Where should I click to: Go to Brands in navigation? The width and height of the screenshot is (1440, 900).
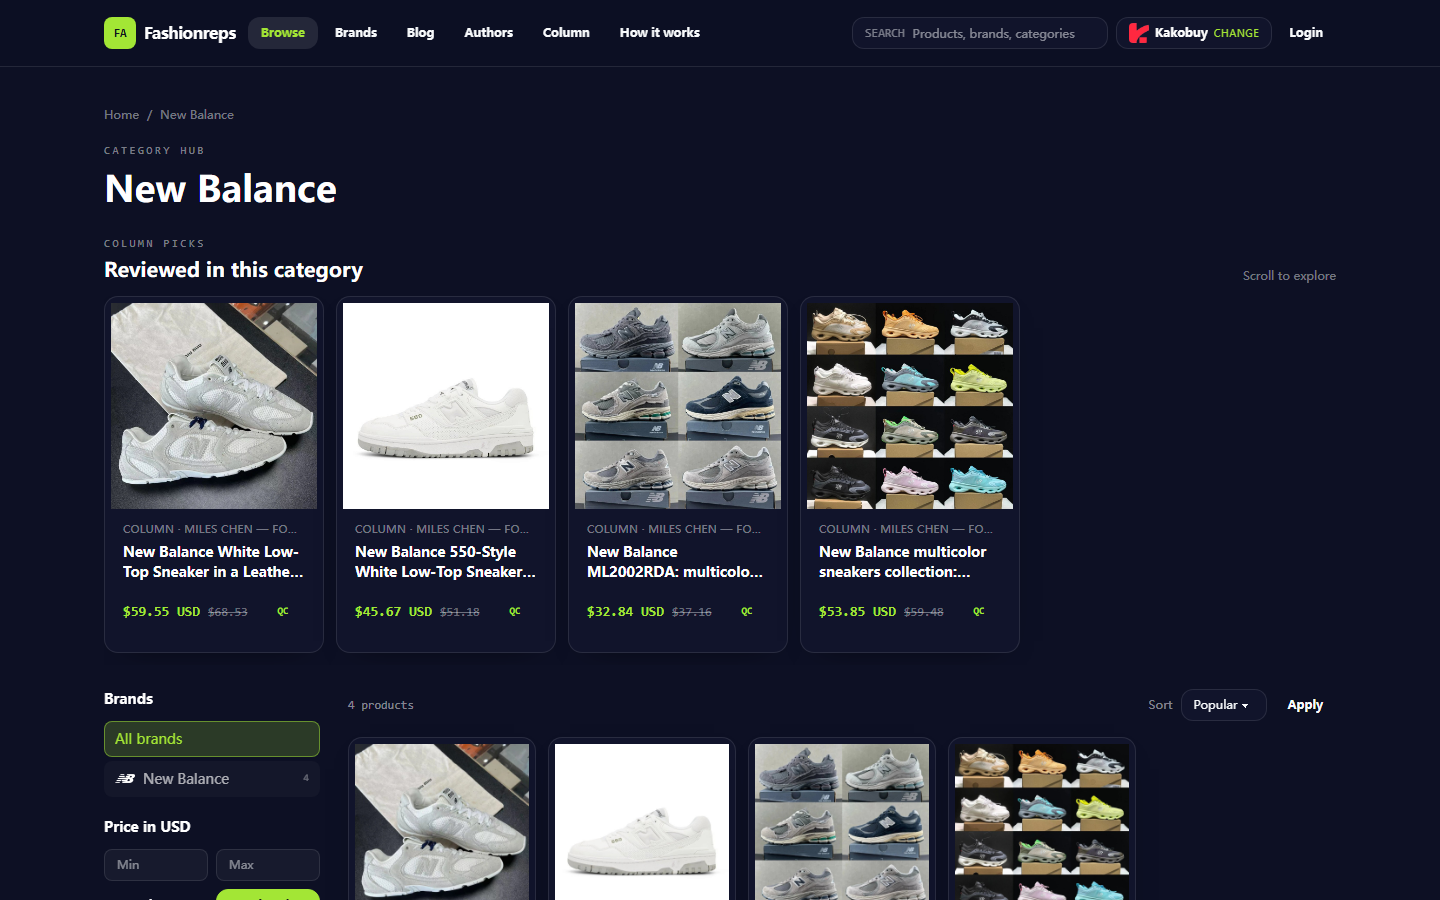tap(356, 33)
